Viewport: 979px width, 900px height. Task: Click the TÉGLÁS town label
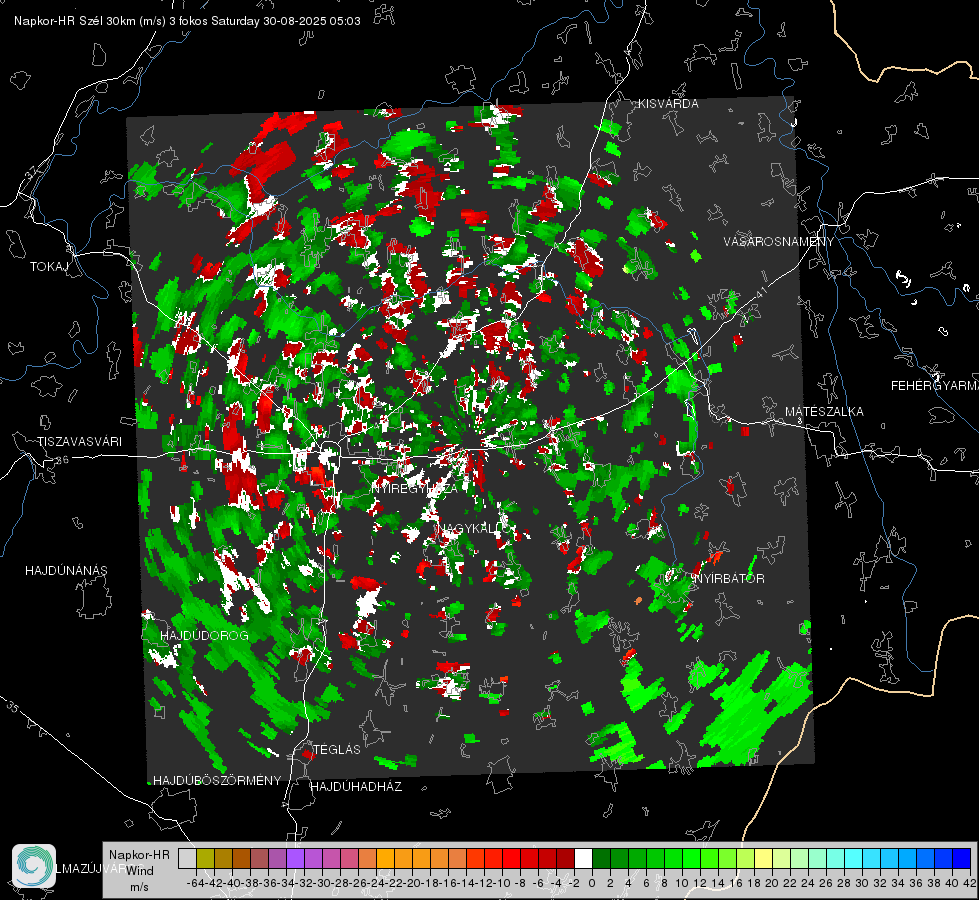click(x=337, y=749)
